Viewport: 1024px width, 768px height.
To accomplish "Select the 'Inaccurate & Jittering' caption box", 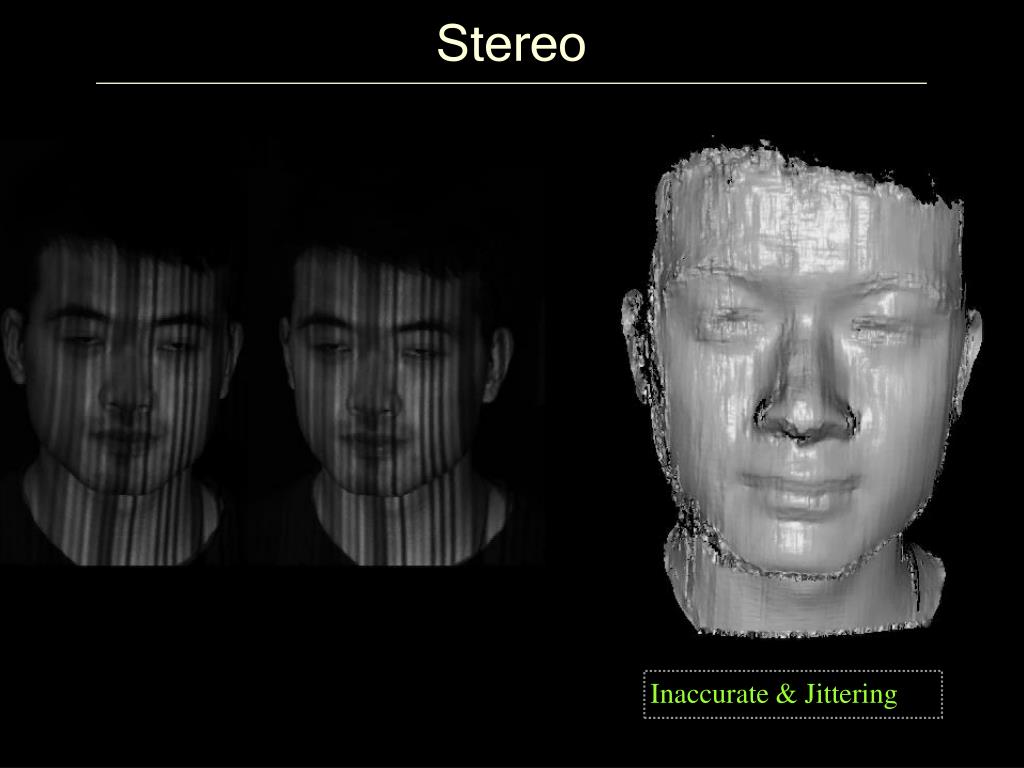I will (x=793, y=694).
